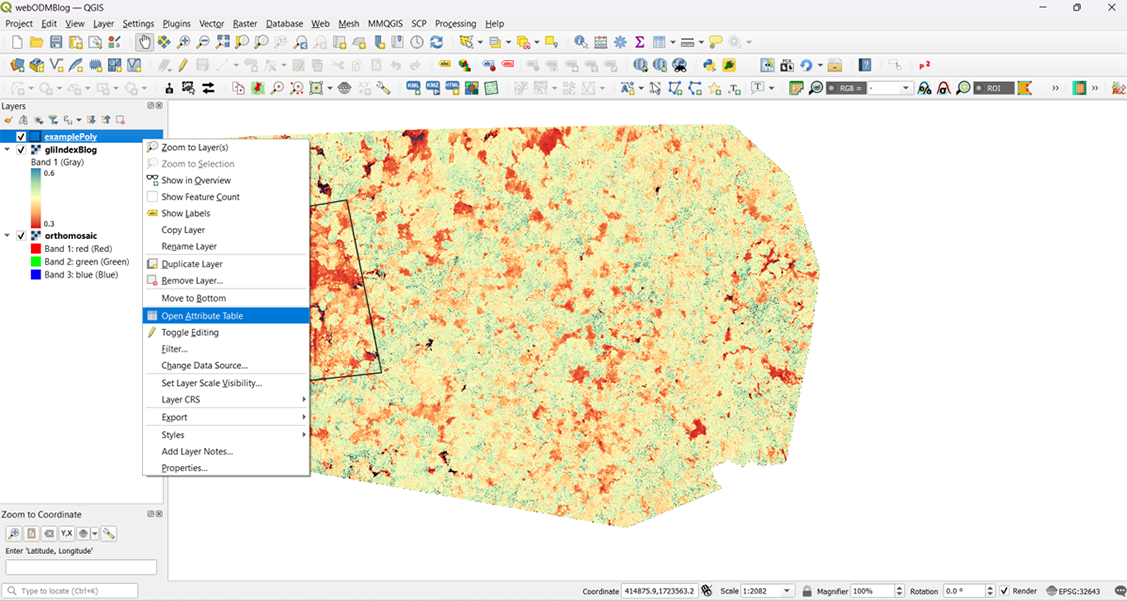
Task: Select the Pan Map hand tool
Action: click(144, 42)
